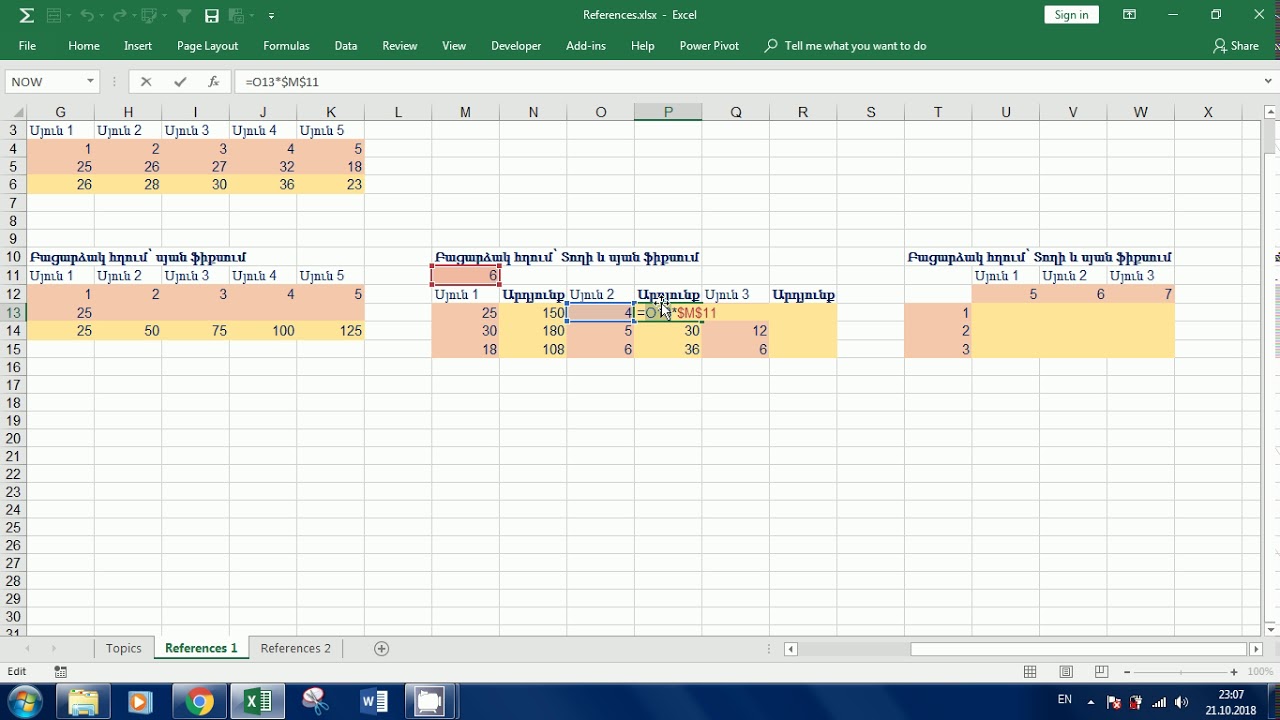Open the Data ribbon tab
The height and width of the screenshot is (720, 1280).
(346, 46)
